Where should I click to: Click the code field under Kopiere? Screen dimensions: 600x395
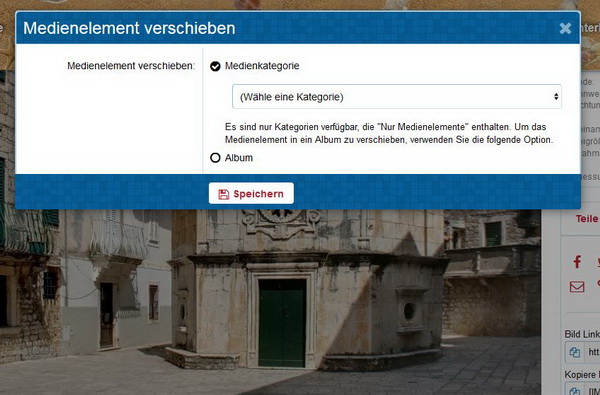point(593,390)
